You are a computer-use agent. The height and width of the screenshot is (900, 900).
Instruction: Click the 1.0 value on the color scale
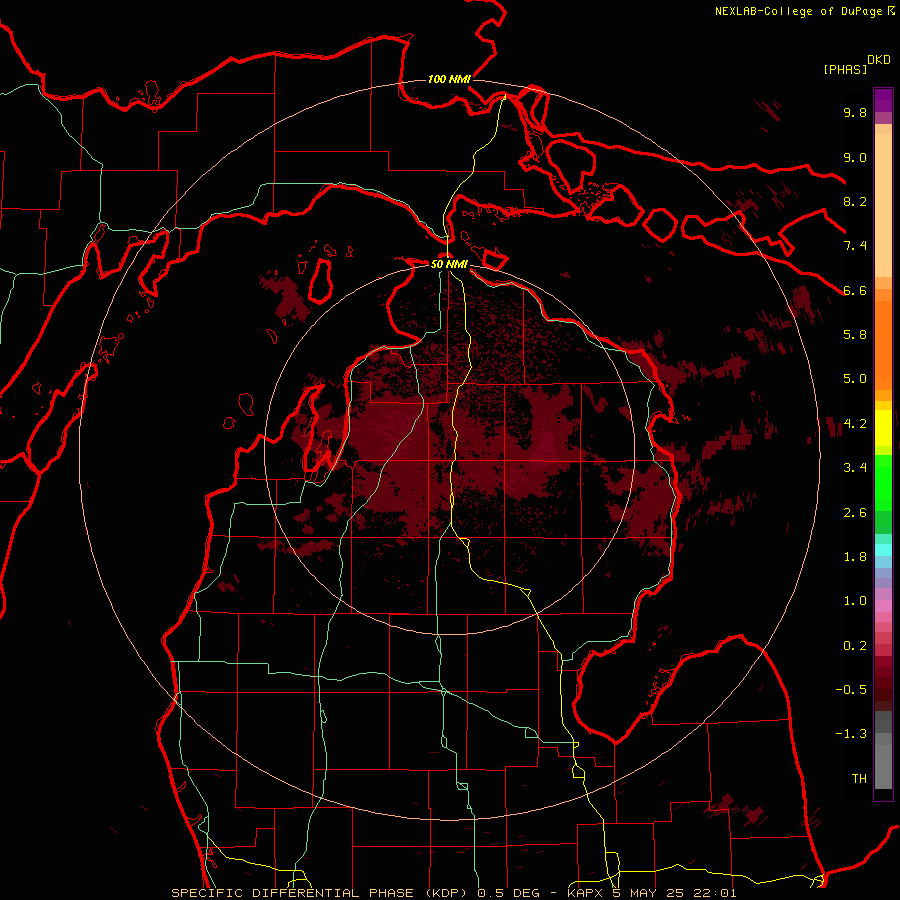pos(855,601)
